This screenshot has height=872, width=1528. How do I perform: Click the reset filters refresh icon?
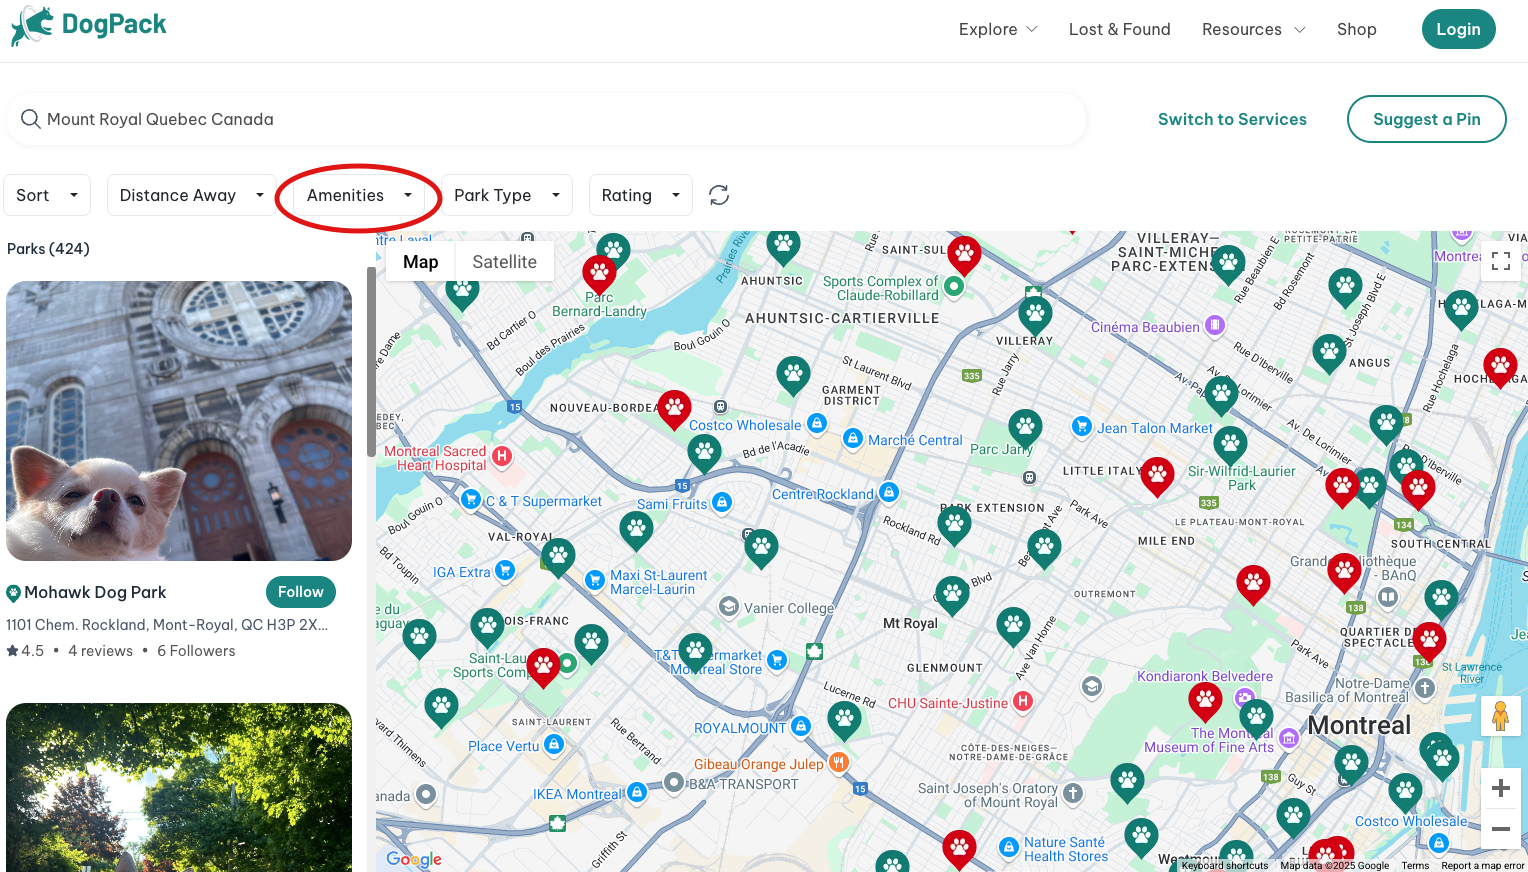tap(719, 195)
